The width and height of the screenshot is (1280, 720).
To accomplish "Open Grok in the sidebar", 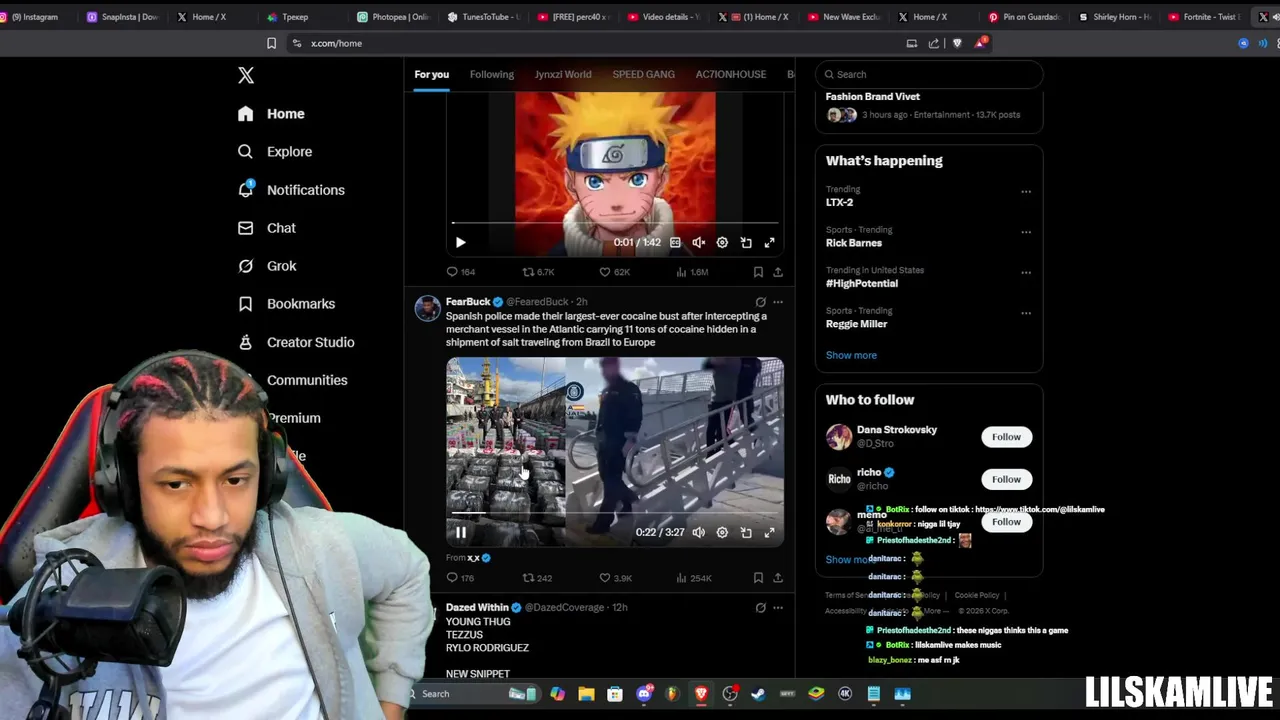I will click(267, 266).
